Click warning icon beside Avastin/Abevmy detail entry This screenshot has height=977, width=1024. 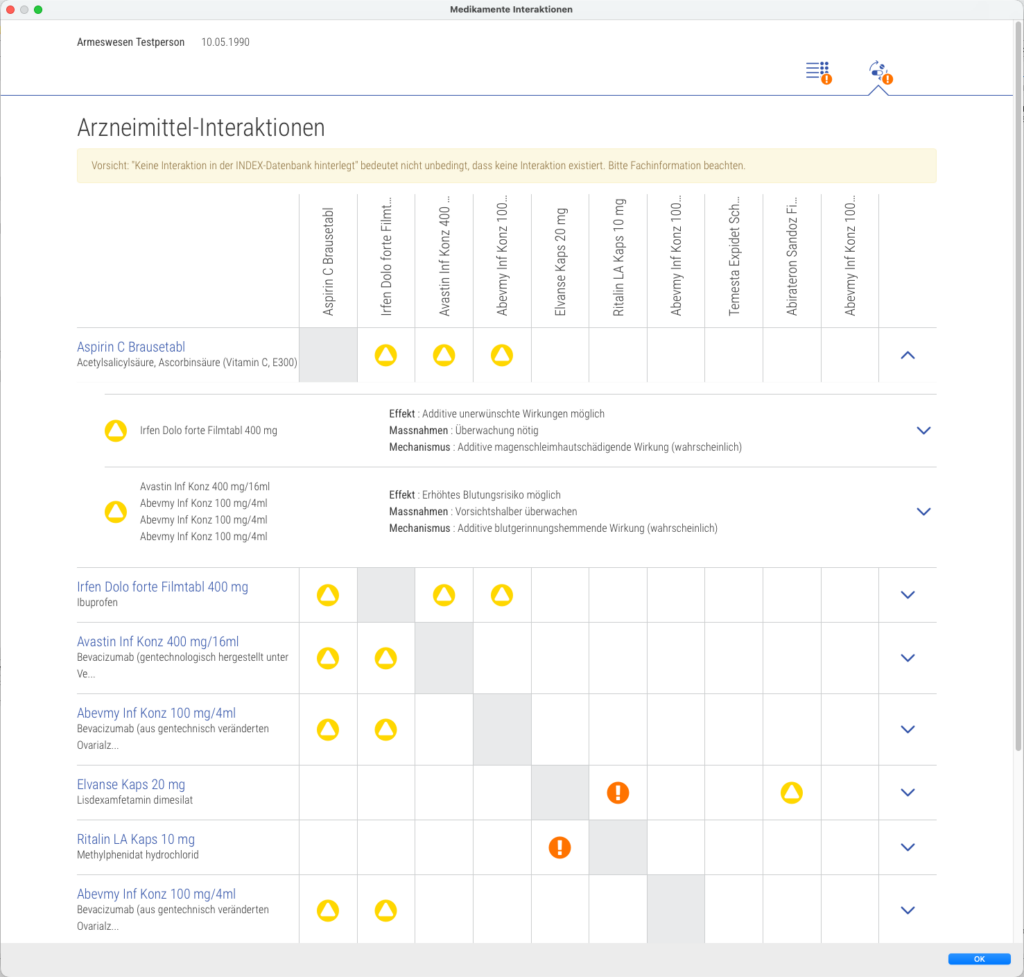click(x=116, y=511)
